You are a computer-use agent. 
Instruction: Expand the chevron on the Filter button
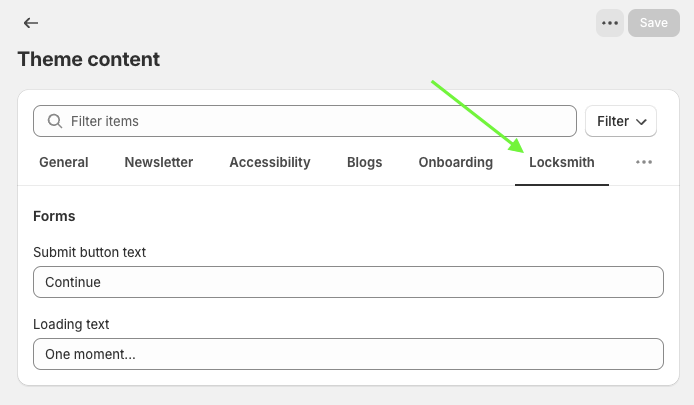click(x=641, y=122)
